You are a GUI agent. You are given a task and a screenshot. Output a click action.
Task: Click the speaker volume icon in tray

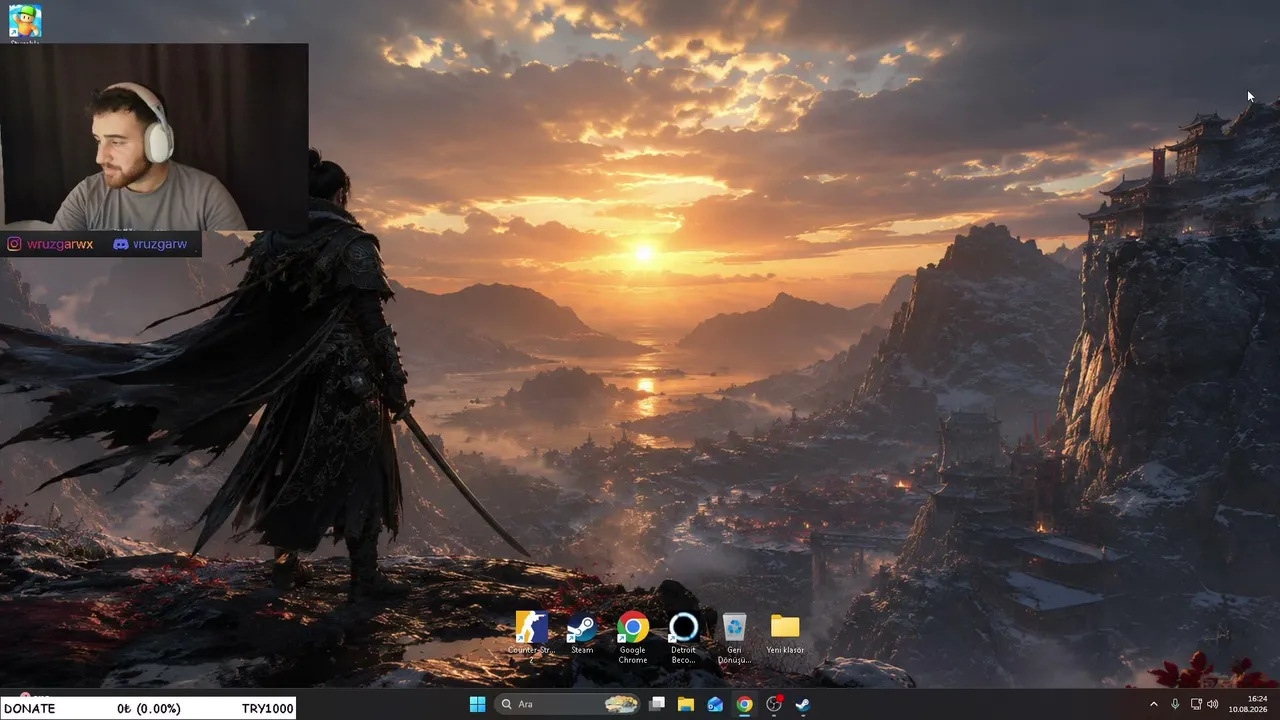[x=1212, y=704]
